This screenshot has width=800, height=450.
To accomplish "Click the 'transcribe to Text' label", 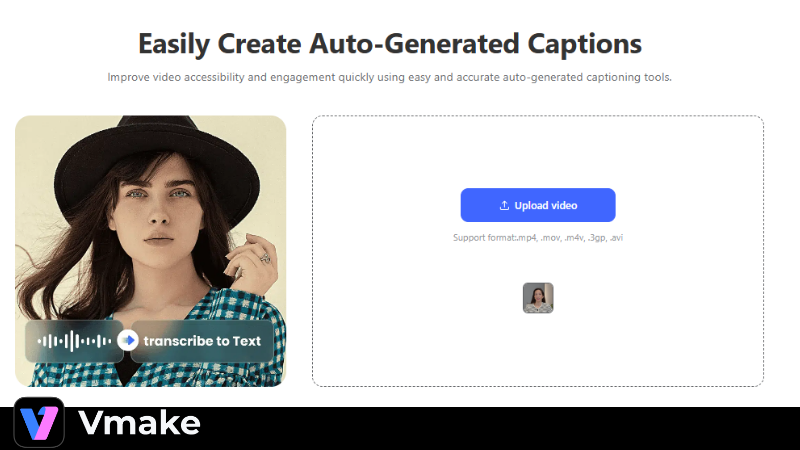I will [x=202, y=341].
